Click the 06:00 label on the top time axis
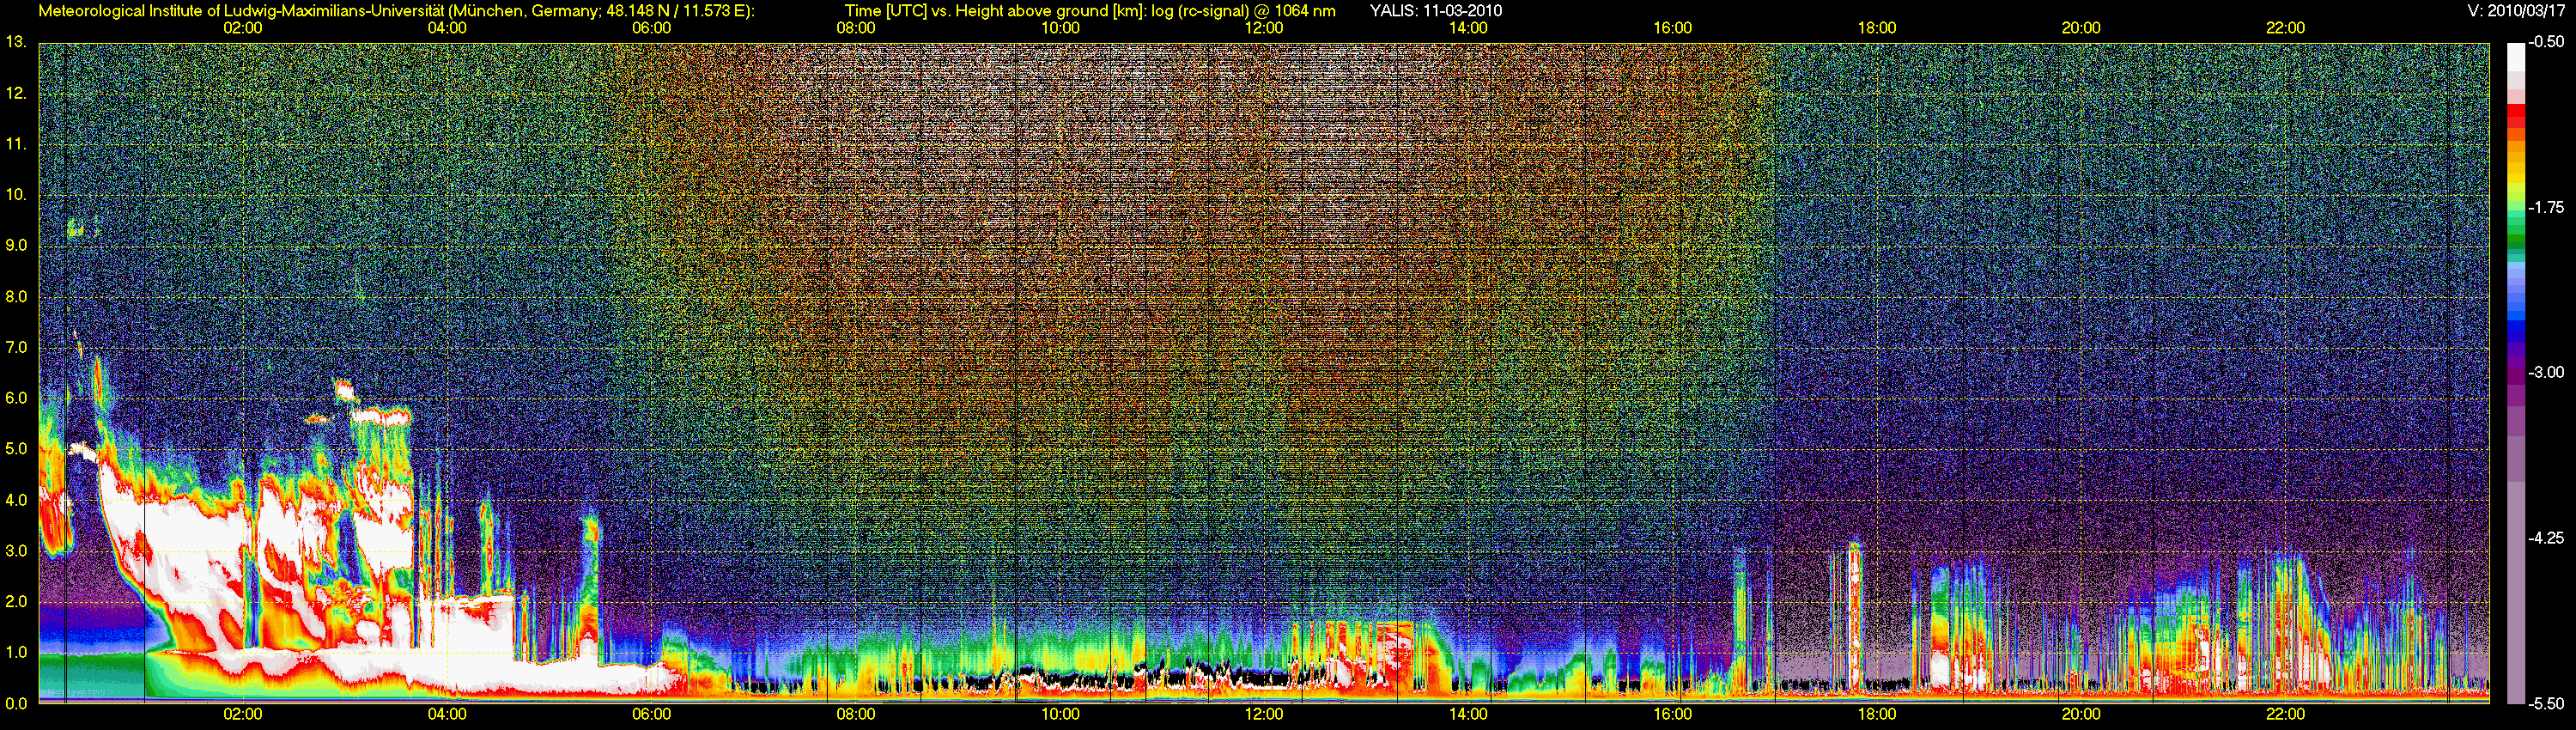2576x730 pixels. 651,28
